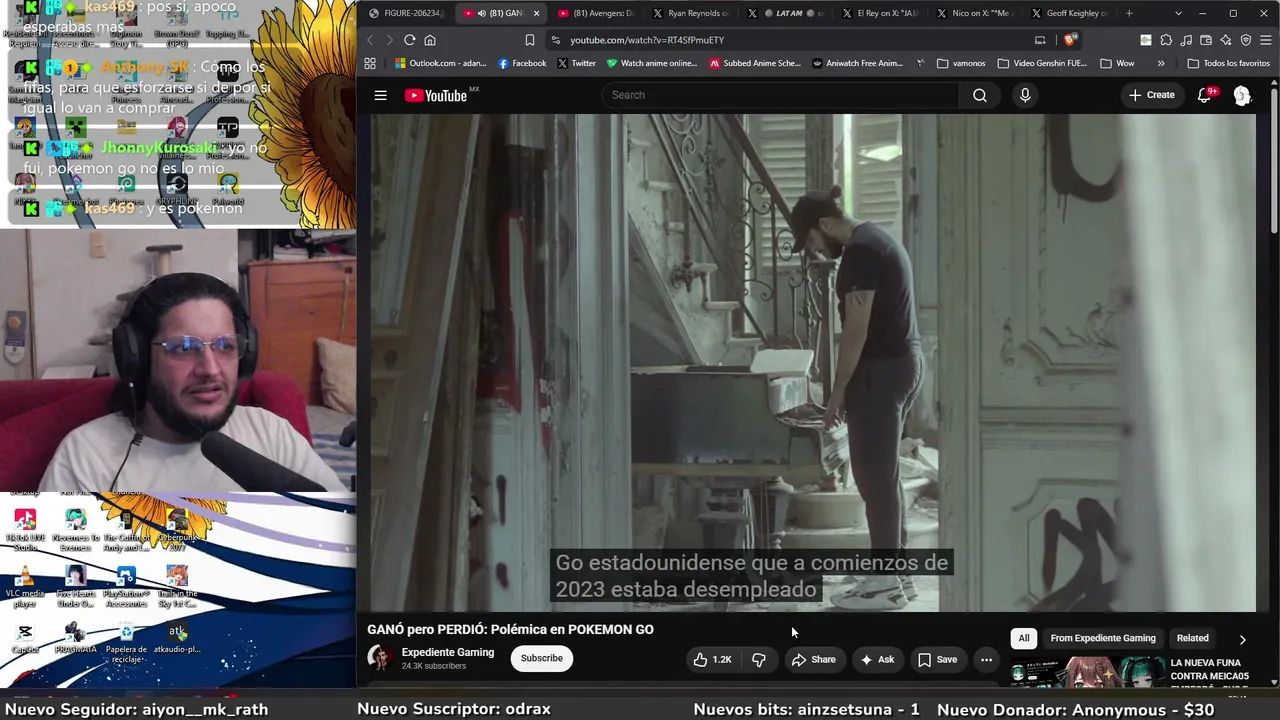Viewport: 1280px width, 720px height.
Task: Open the Aniwatch Free Anim... bookmark
Action: point(858,63)
